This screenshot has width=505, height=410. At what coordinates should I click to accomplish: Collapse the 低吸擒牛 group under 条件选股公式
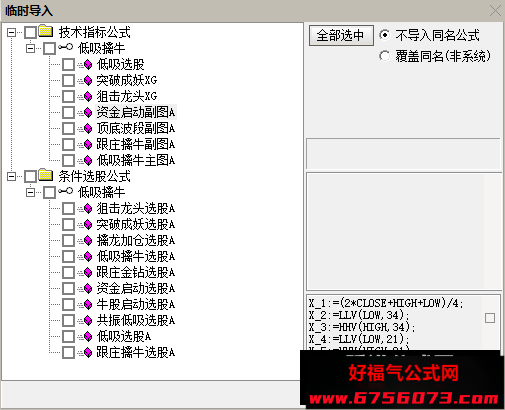pos(30,192)
